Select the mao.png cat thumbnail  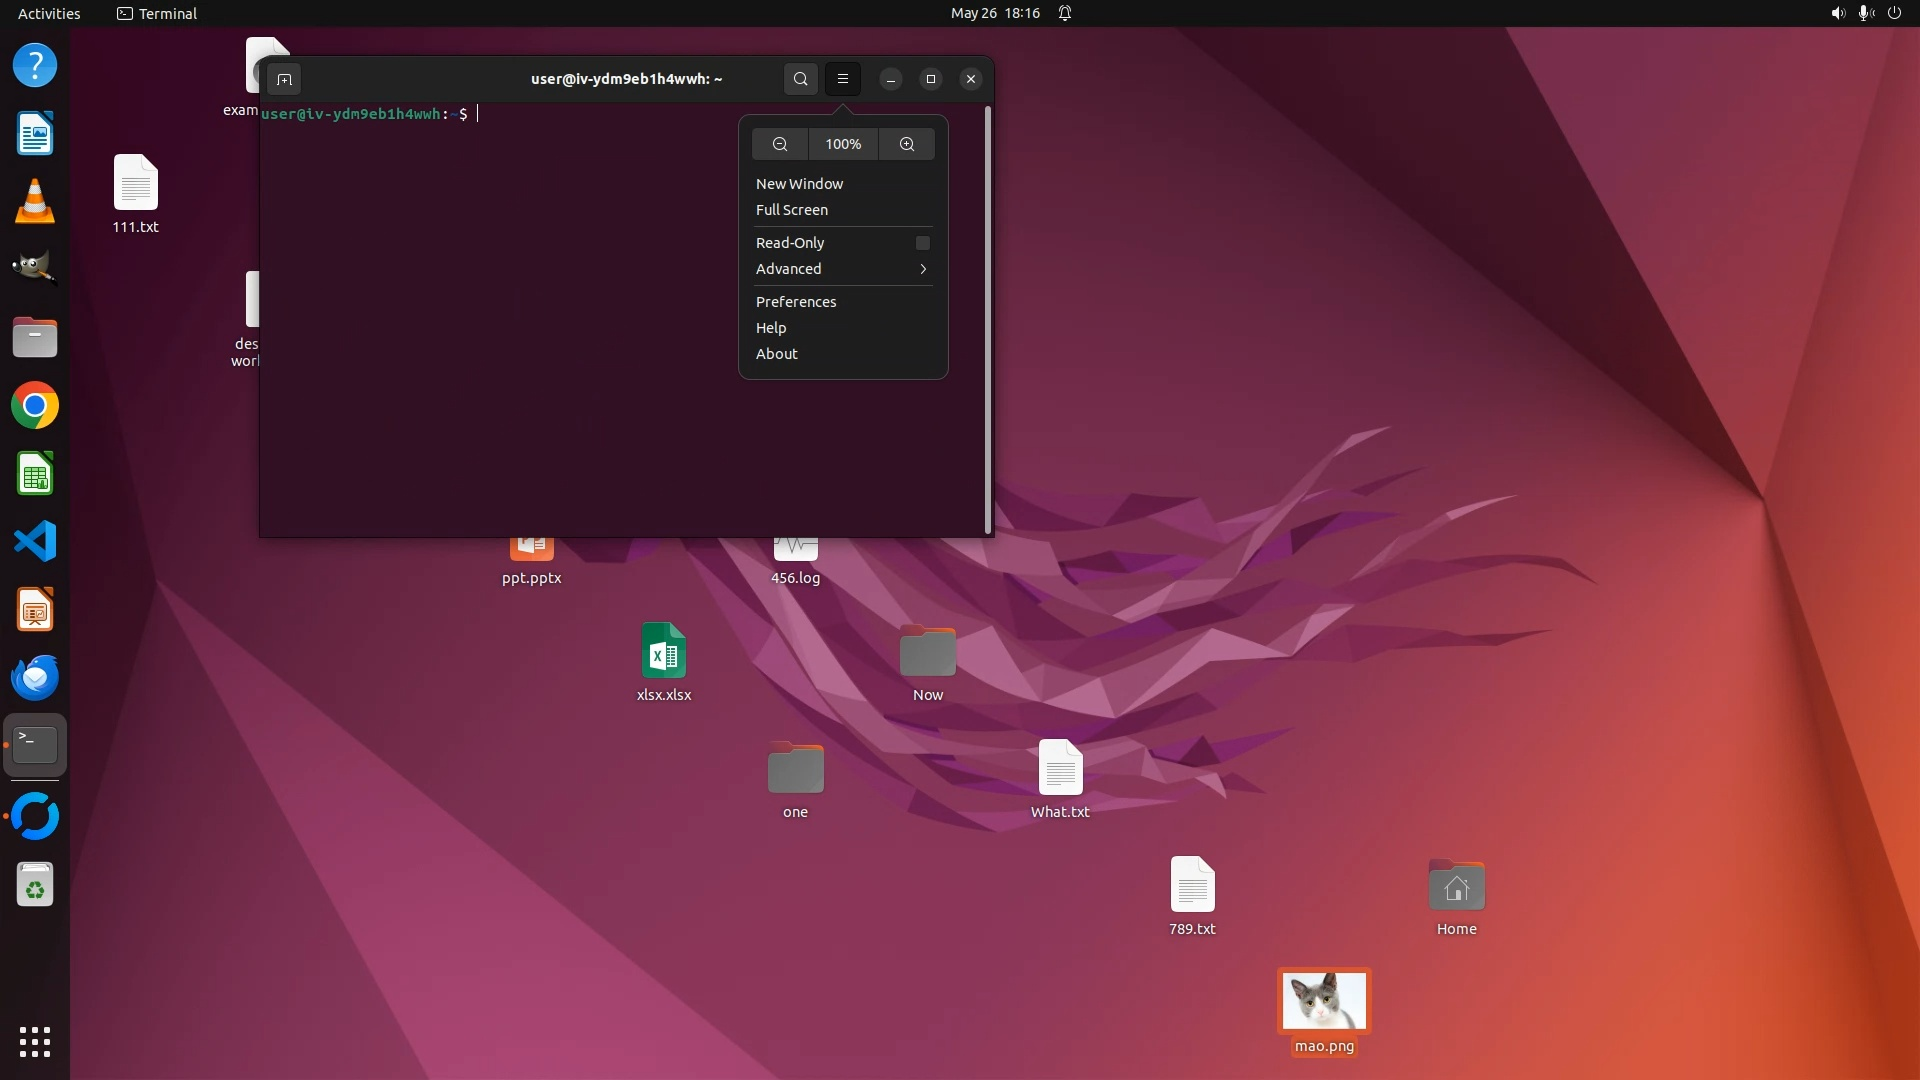click(1324, 1000)
